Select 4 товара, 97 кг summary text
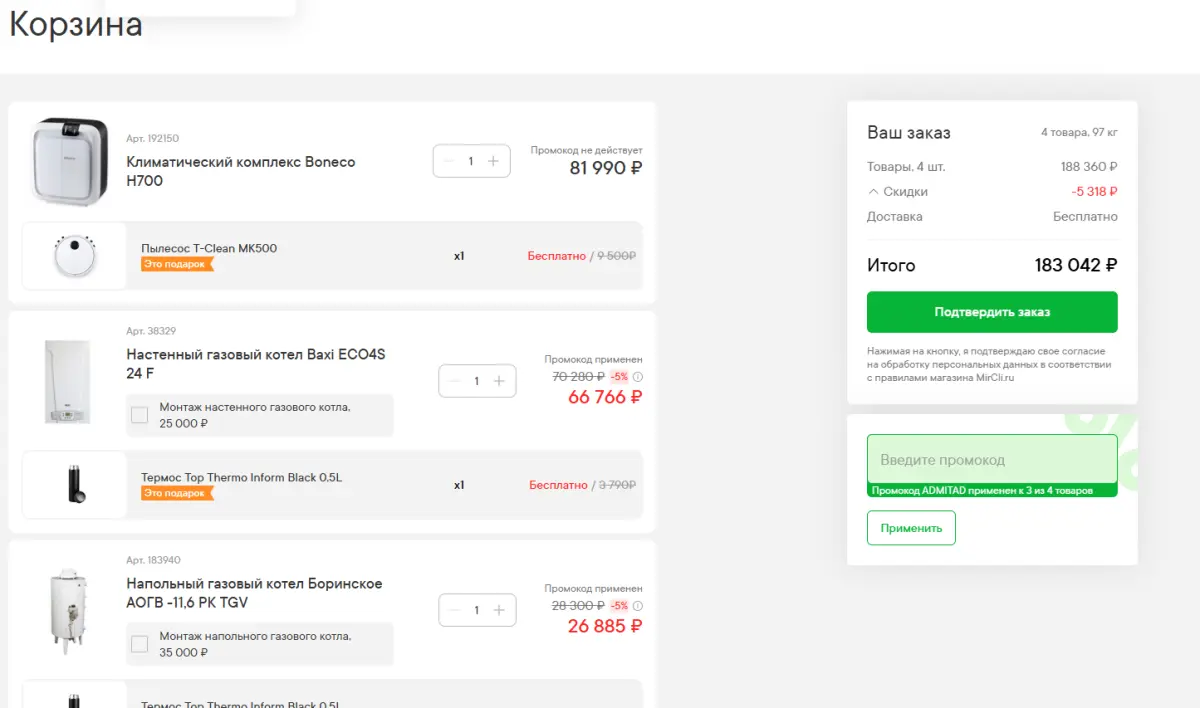 [1079, 132]
